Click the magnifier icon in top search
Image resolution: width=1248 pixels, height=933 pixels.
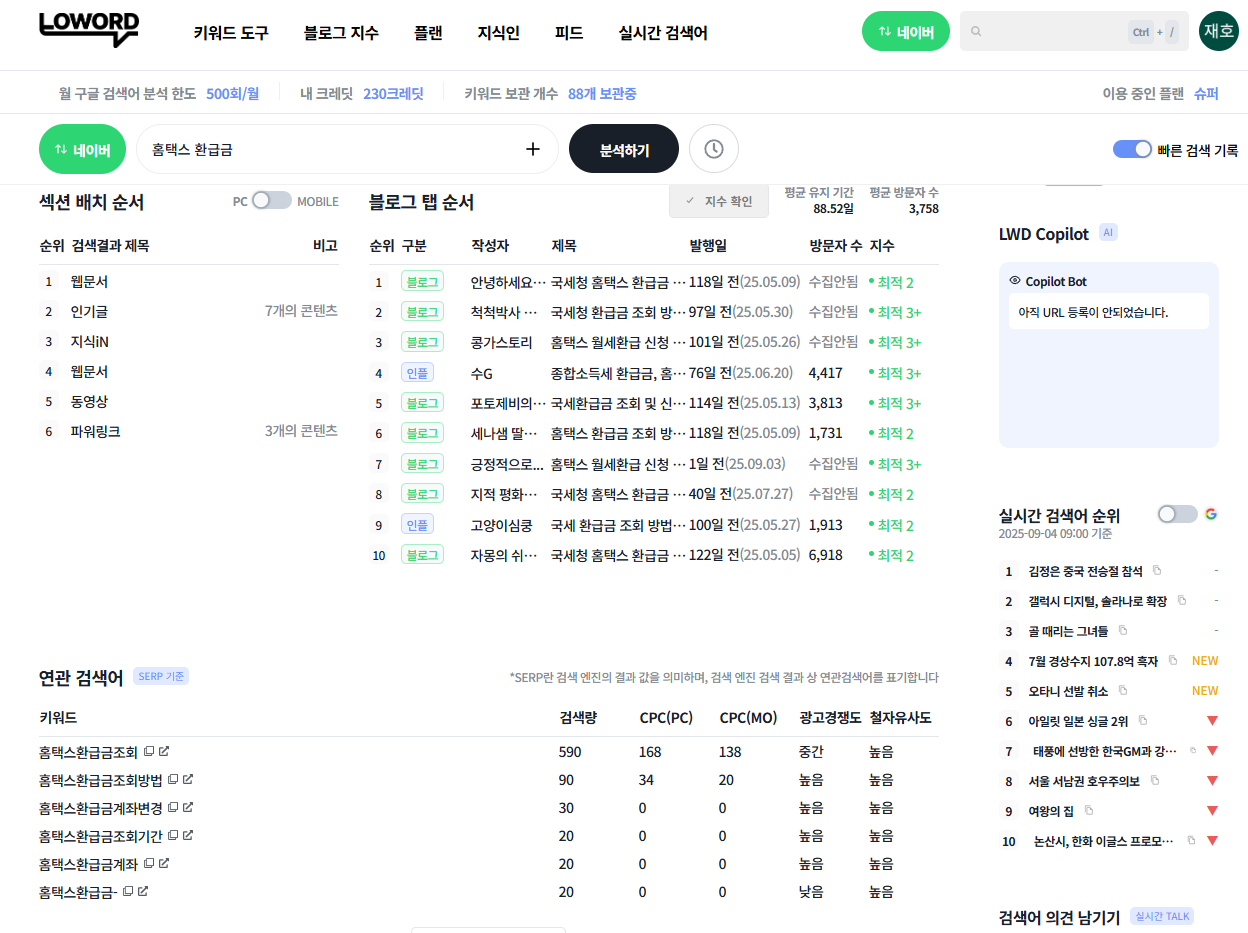click(x=976, y=32)
